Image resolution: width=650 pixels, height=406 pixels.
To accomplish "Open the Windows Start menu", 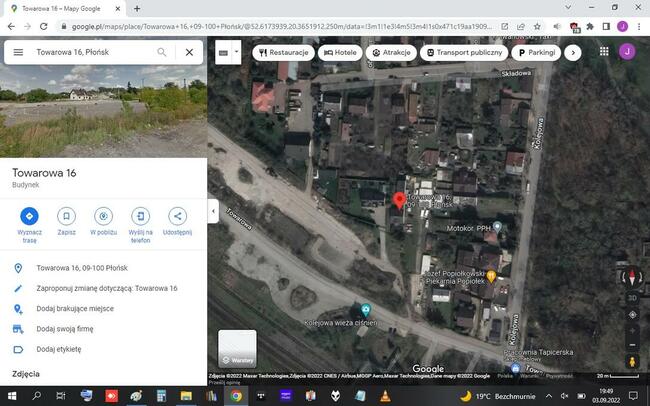I will [12, 396].
